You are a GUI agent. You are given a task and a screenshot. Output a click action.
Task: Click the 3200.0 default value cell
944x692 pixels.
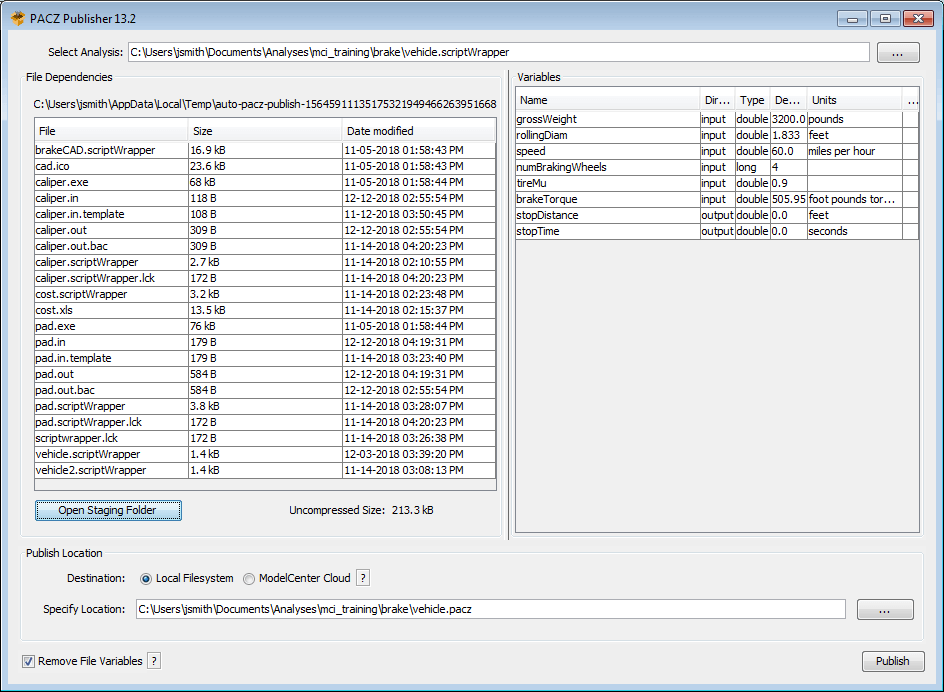point(789,119)
